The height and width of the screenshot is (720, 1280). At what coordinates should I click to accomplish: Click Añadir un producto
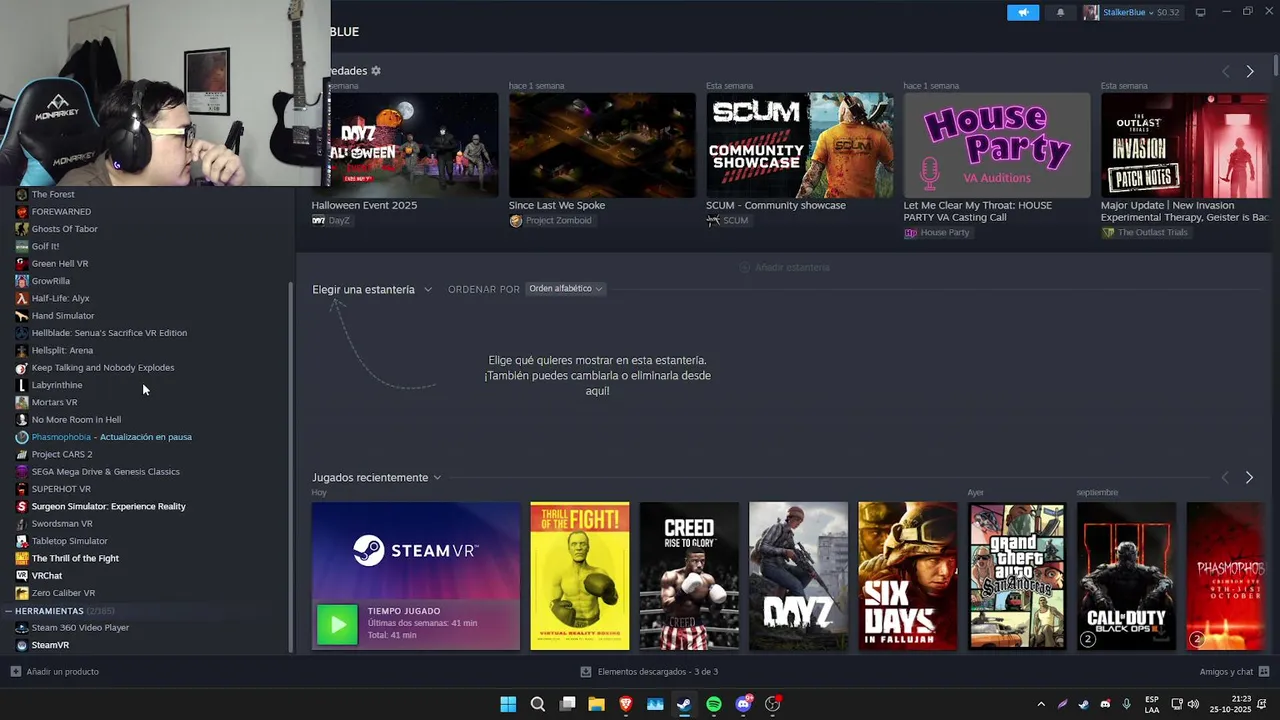55,672
